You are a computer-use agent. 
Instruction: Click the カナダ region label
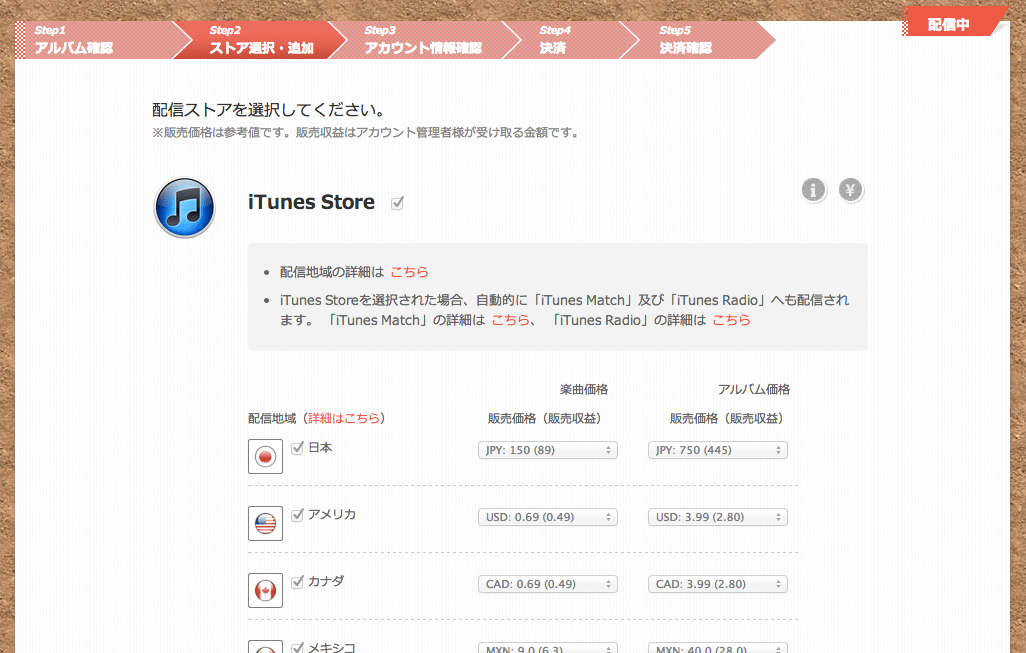[x=326, y=581]
